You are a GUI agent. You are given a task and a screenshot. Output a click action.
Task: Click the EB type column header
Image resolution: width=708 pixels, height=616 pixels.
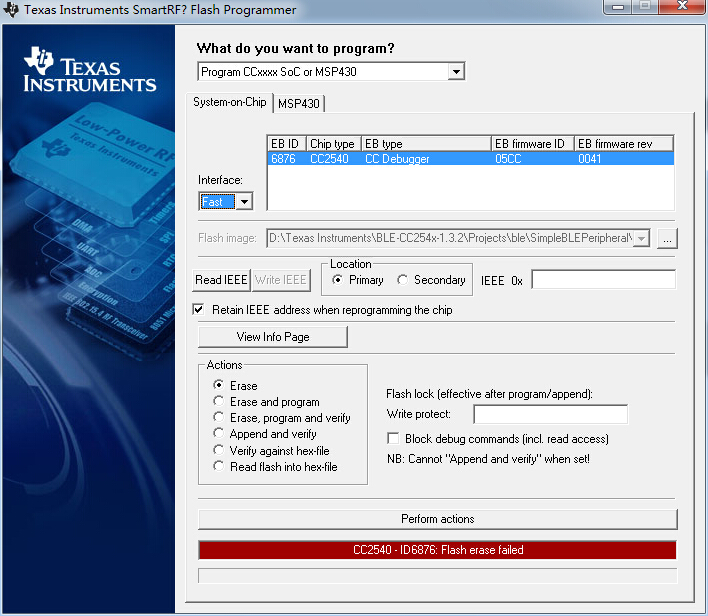coord(426,144)
